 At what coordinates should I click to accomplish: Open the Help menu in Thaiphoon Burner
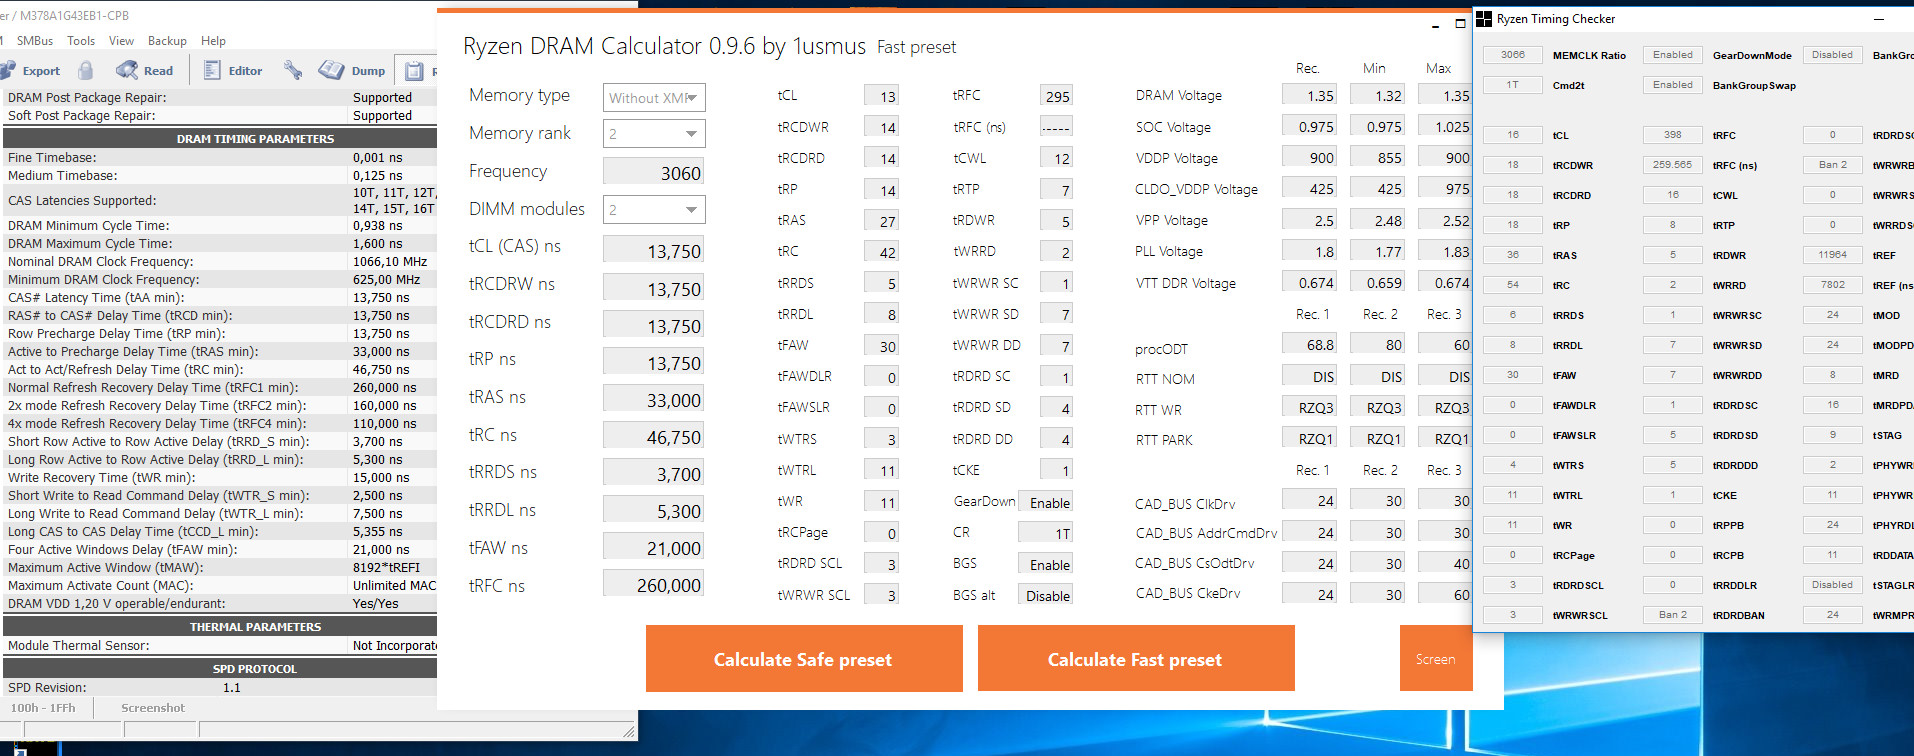pos(213,41)
